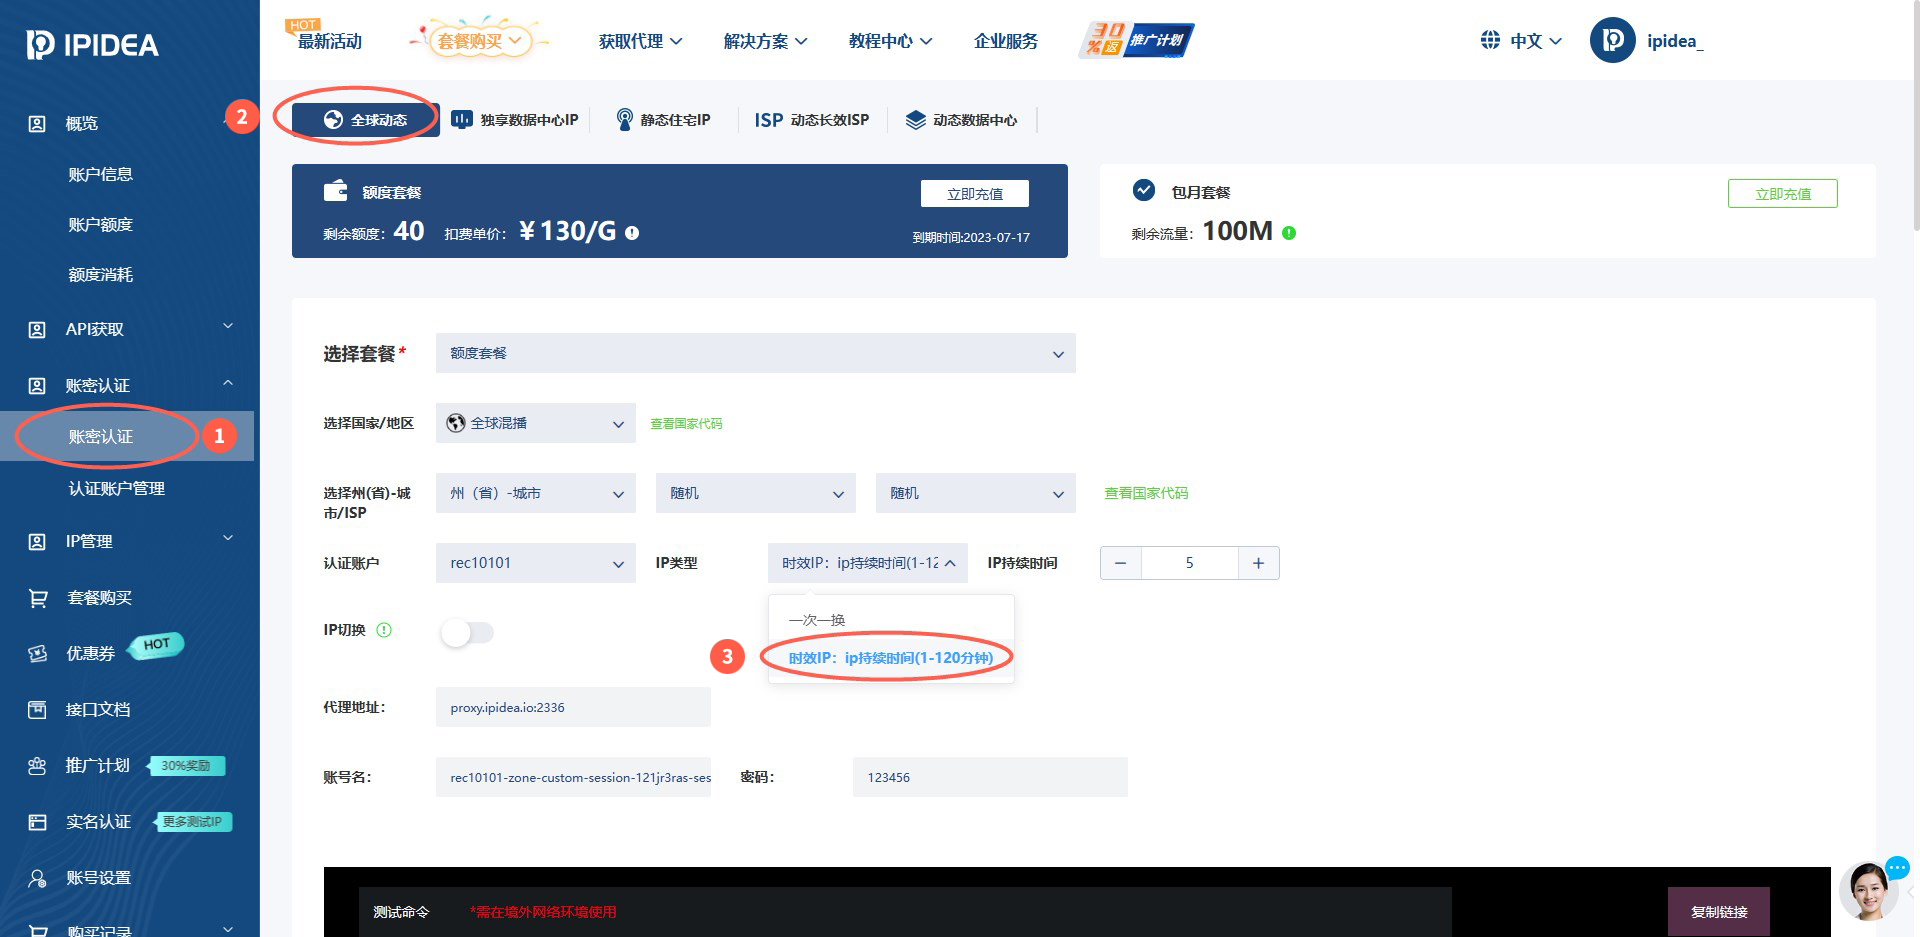Click the ipidea user avatar
Screen dimensions: 1920x937
coord(1613,40)
